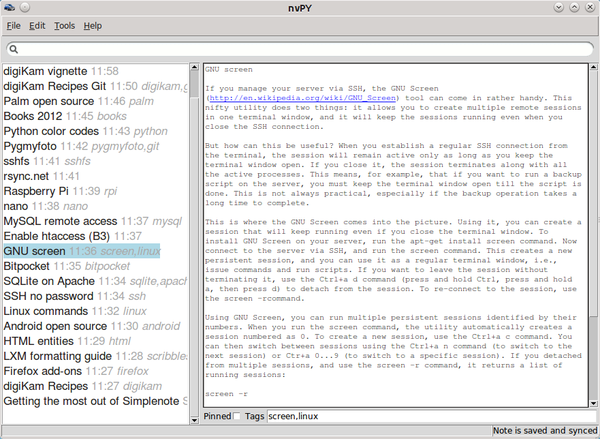Screen dimensions: 600x439
Task: Click the round window menu button in title bar
Action: pyautogui.click(x=25, y=7)
